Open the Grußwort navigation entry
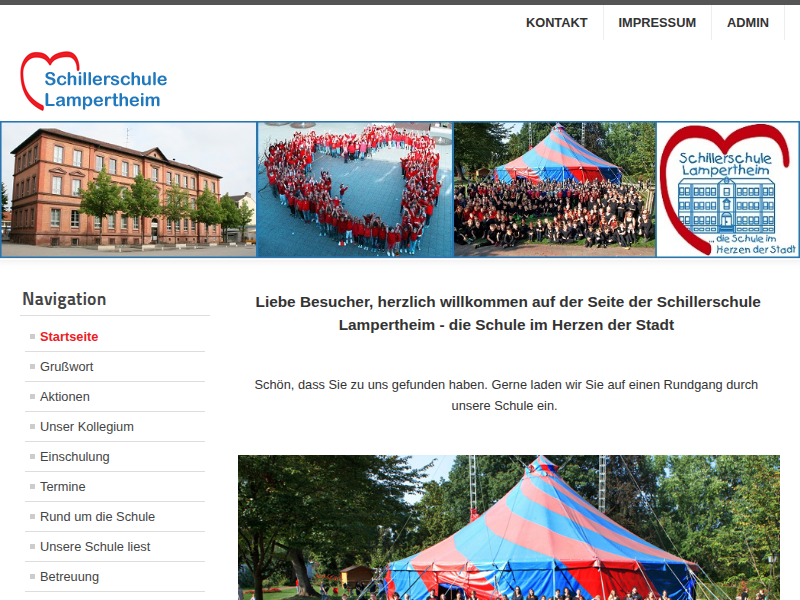This screenshot has height=600, width=800. (x=67, y=367)
